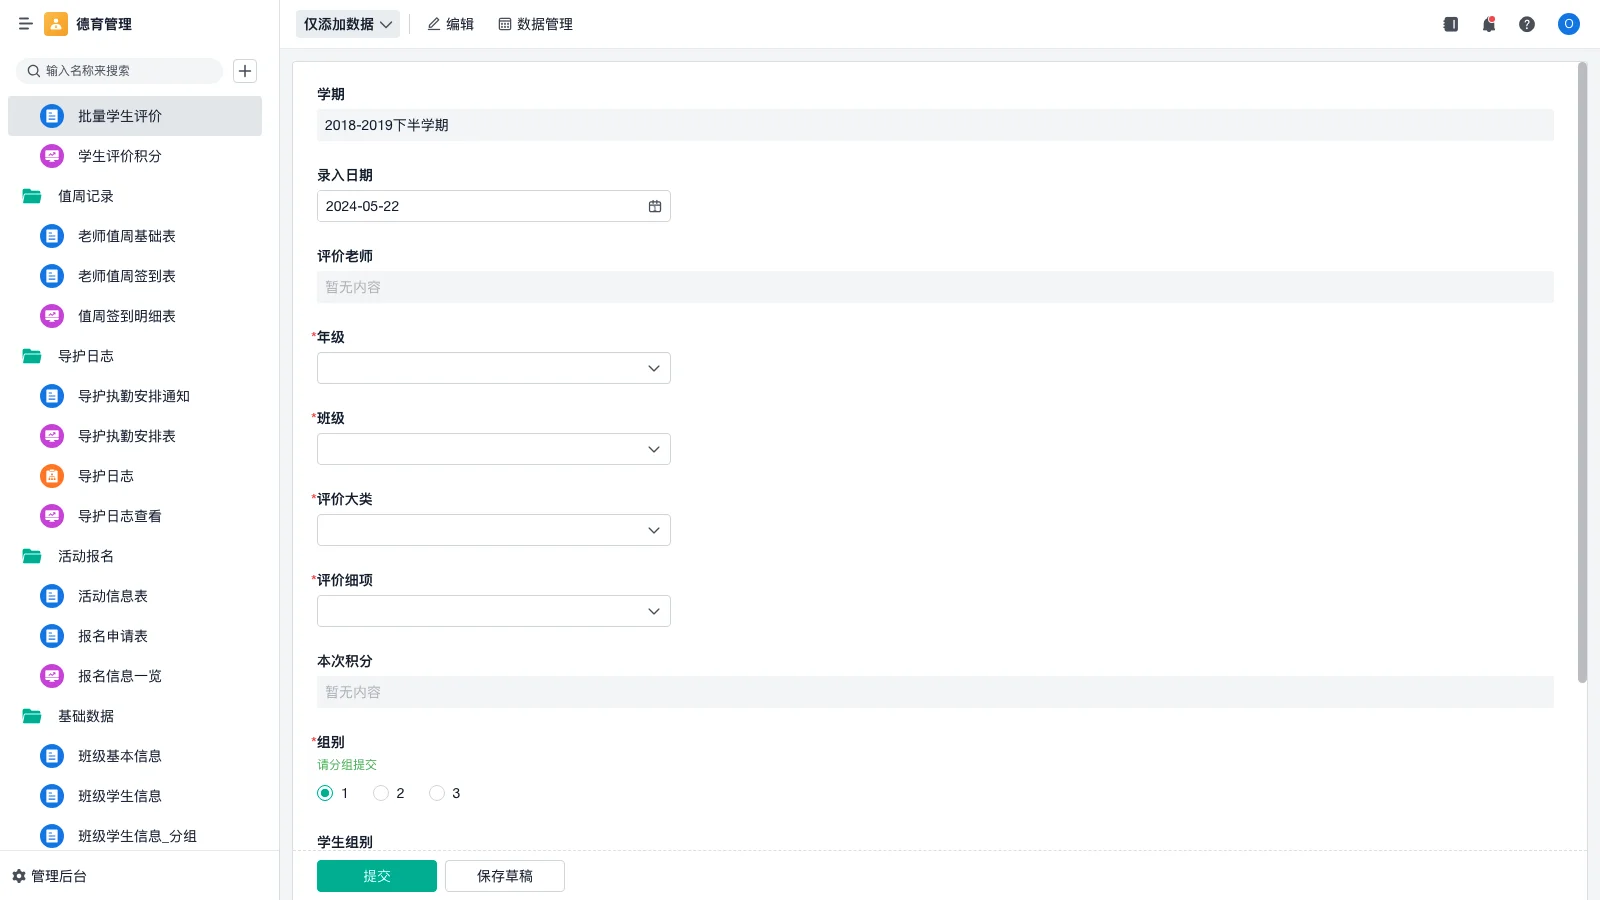This screenshot has width=1600, height=900.
Task: Click the user avatar icon
Action: click(x=1568, y=24)
